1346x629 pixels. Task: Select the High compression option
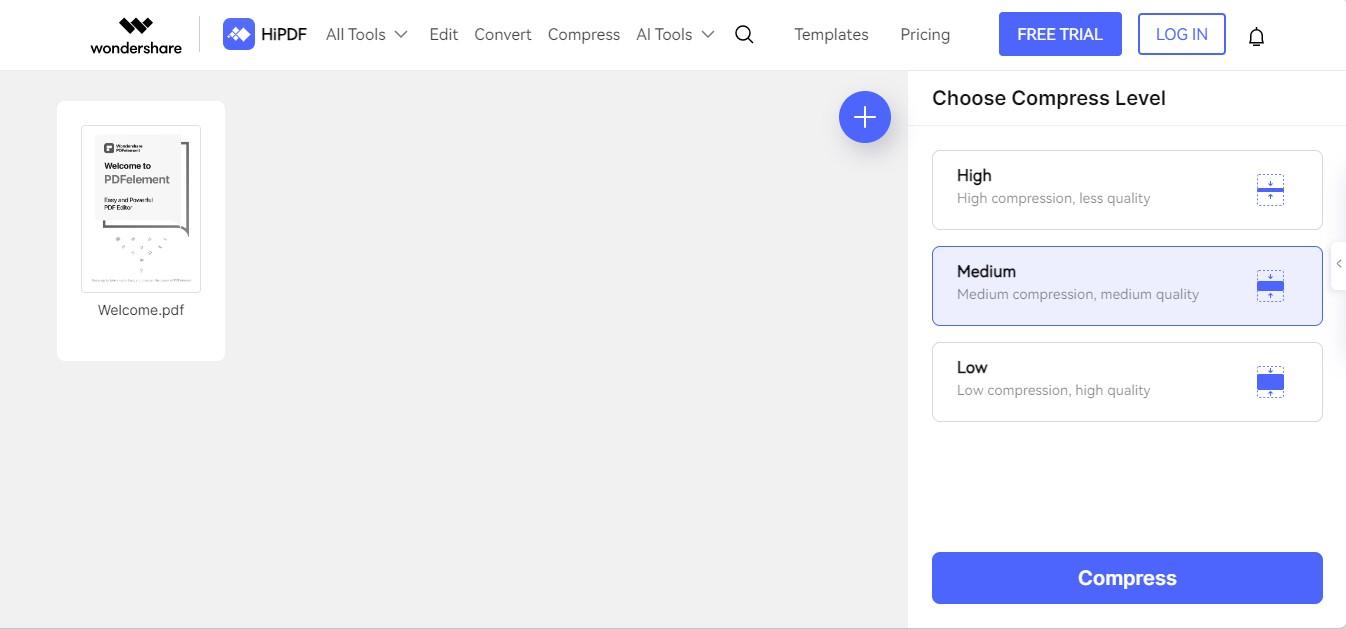pyautogui.click(x=1080, y=190)
